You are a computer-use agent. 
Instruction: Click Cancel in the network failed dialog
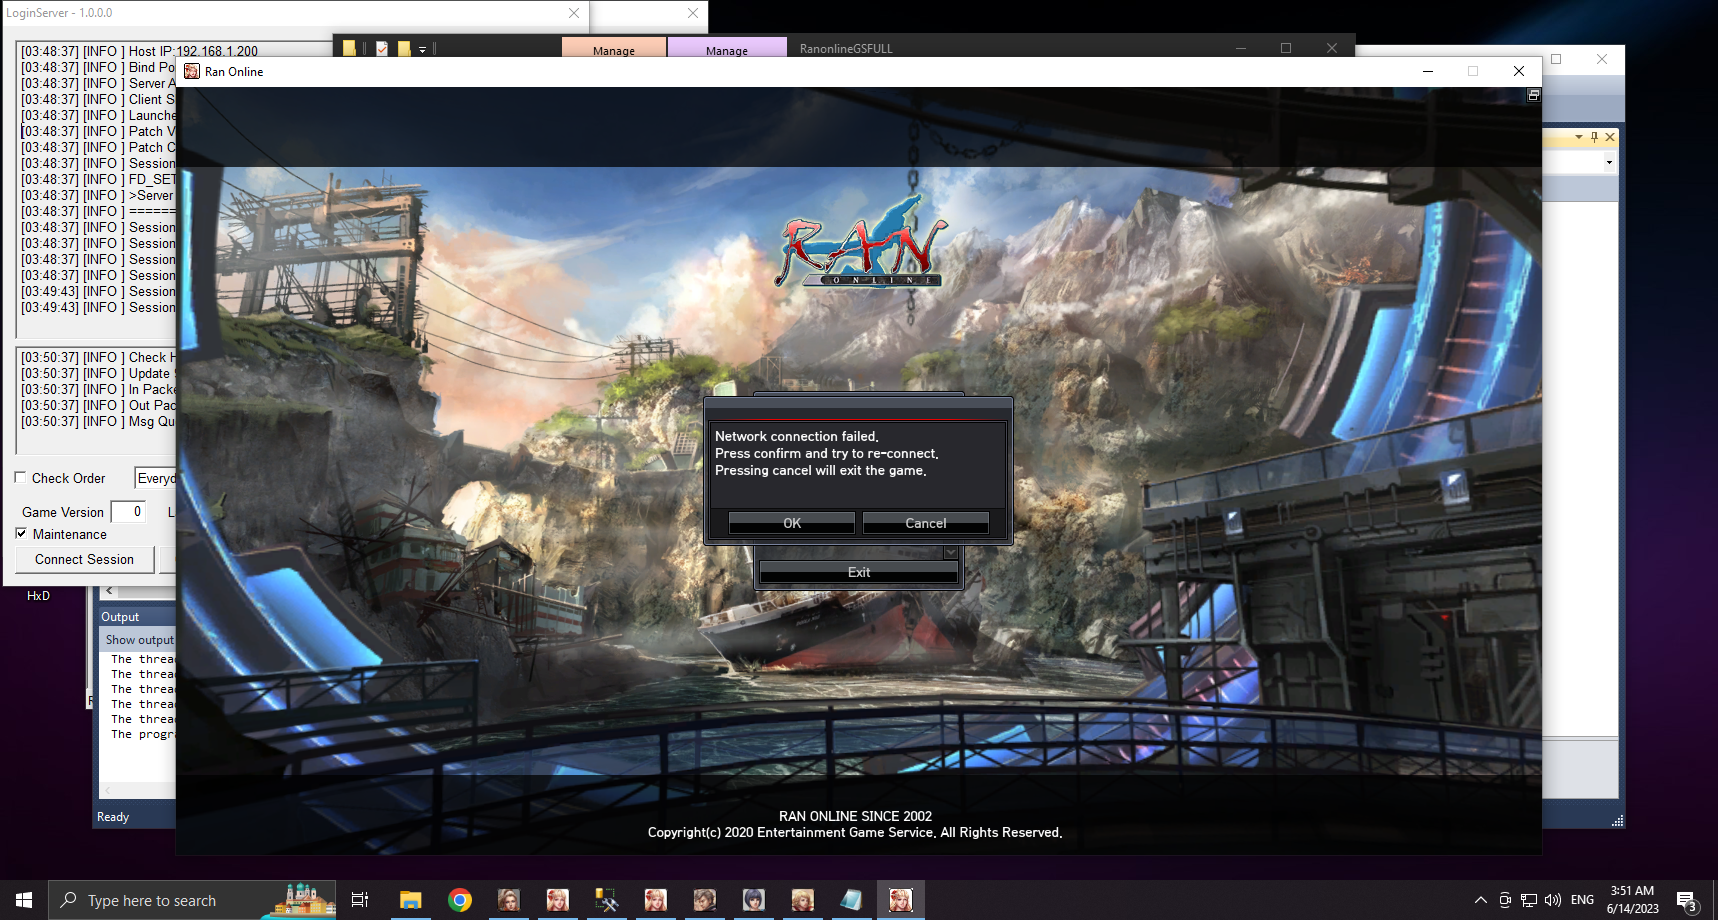point(925,523)
